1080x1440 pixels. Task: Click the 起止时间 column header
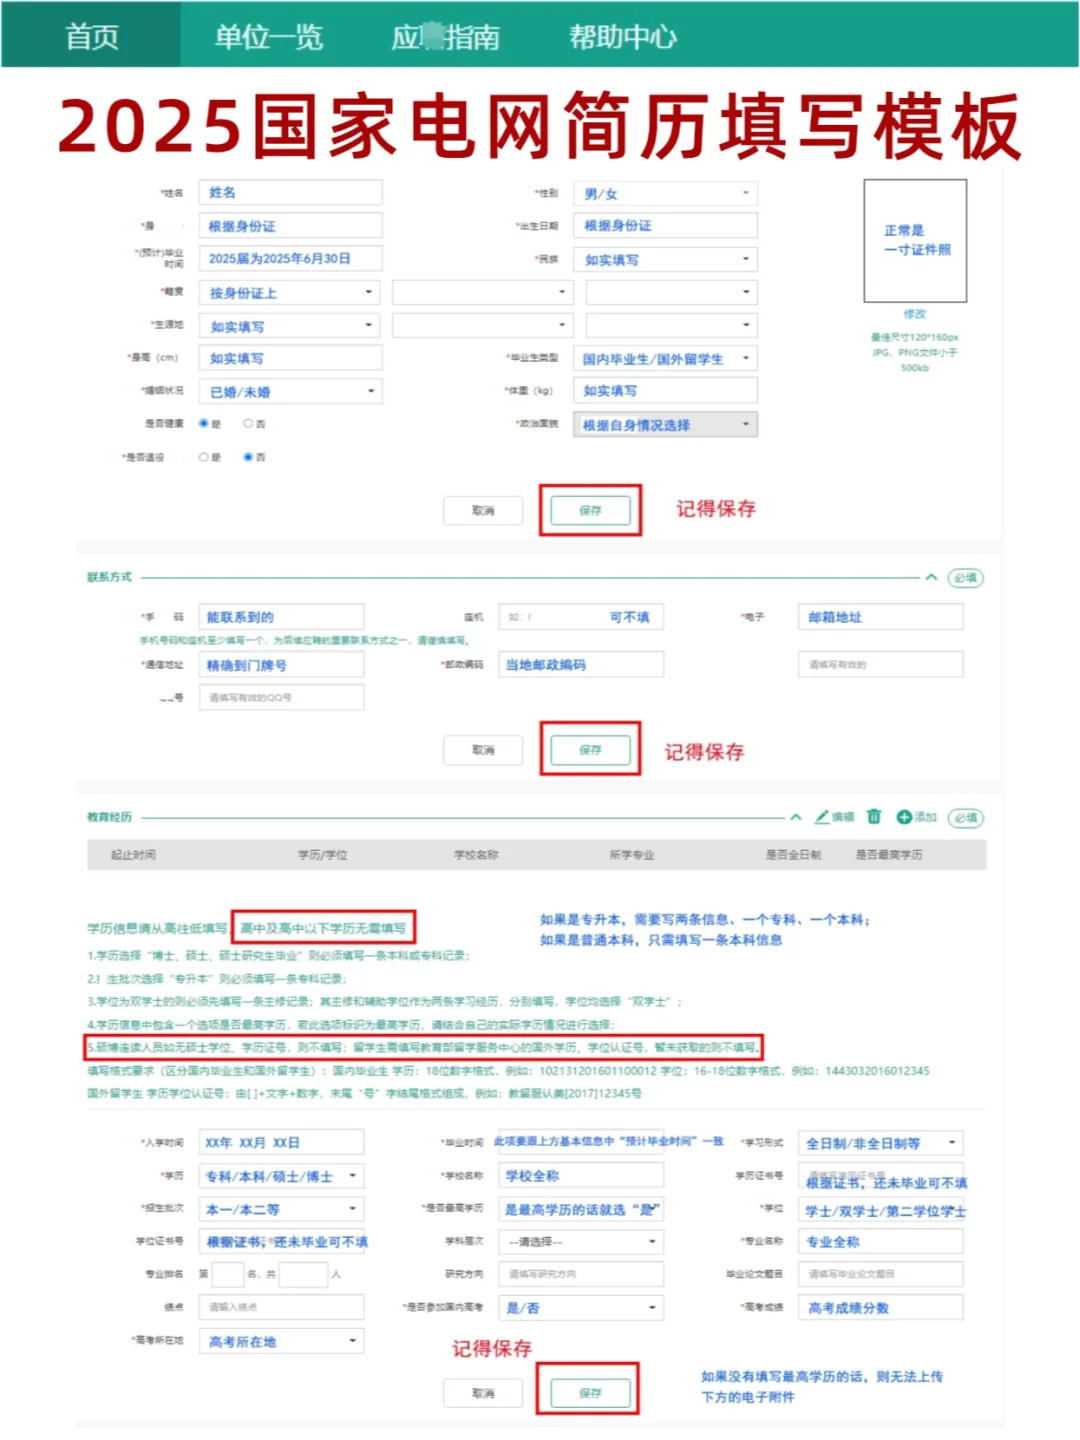coord(133,855)
